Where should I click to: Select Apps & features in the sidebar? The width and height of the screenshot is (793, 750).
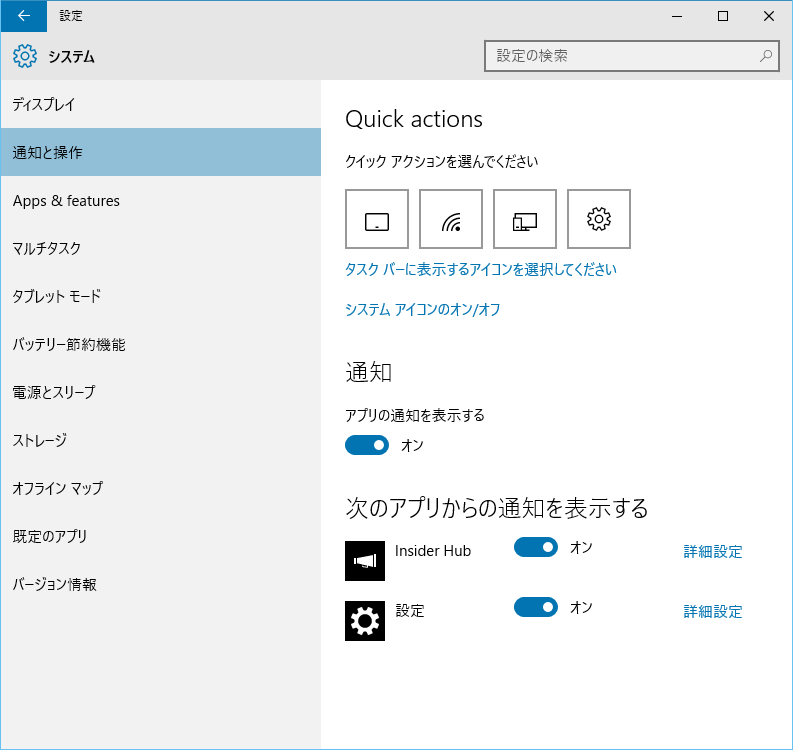[x=161, y=200]
